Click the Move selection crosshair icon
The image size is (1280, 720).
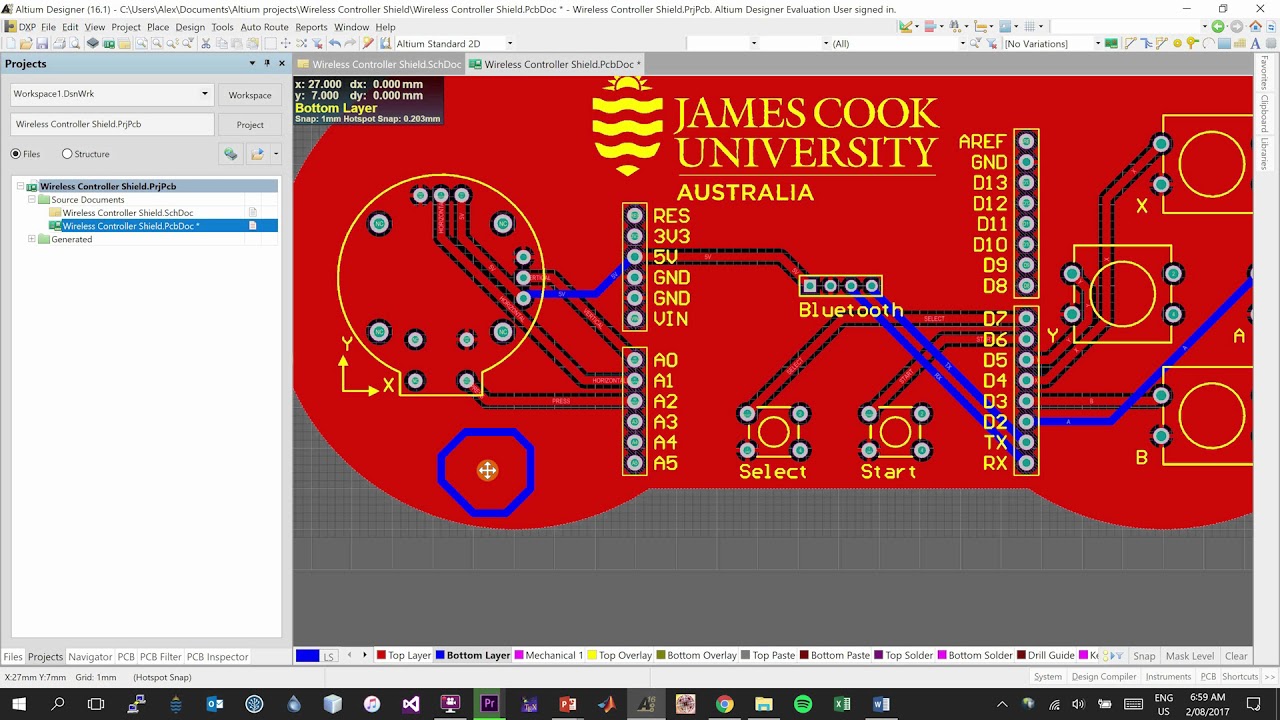click(285, 43)
